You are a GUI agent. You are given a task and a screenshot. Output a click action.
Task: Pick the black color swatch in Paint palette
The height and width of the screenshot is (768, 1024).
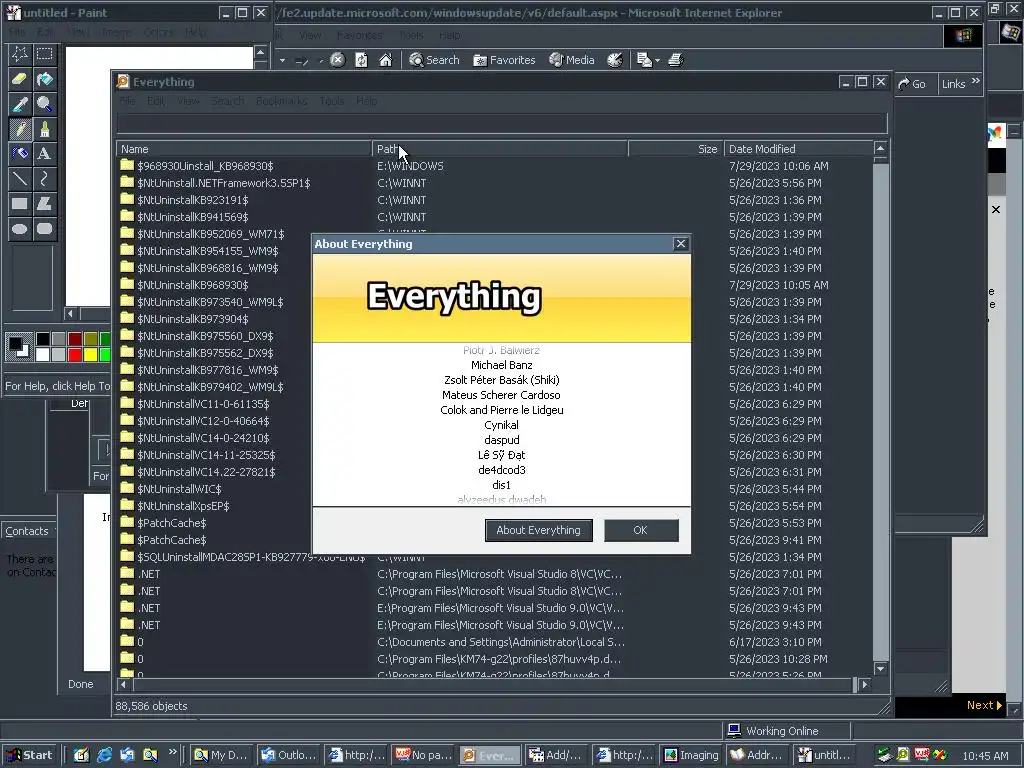(42, 339)
